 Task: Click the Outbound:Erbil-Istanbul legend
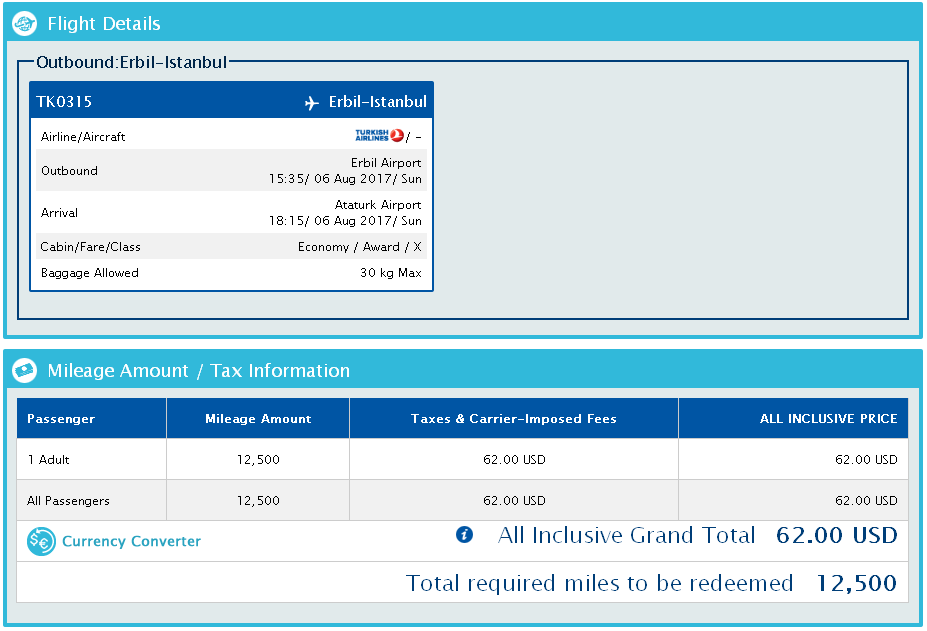pyautogui.click(x=131, y=62)
